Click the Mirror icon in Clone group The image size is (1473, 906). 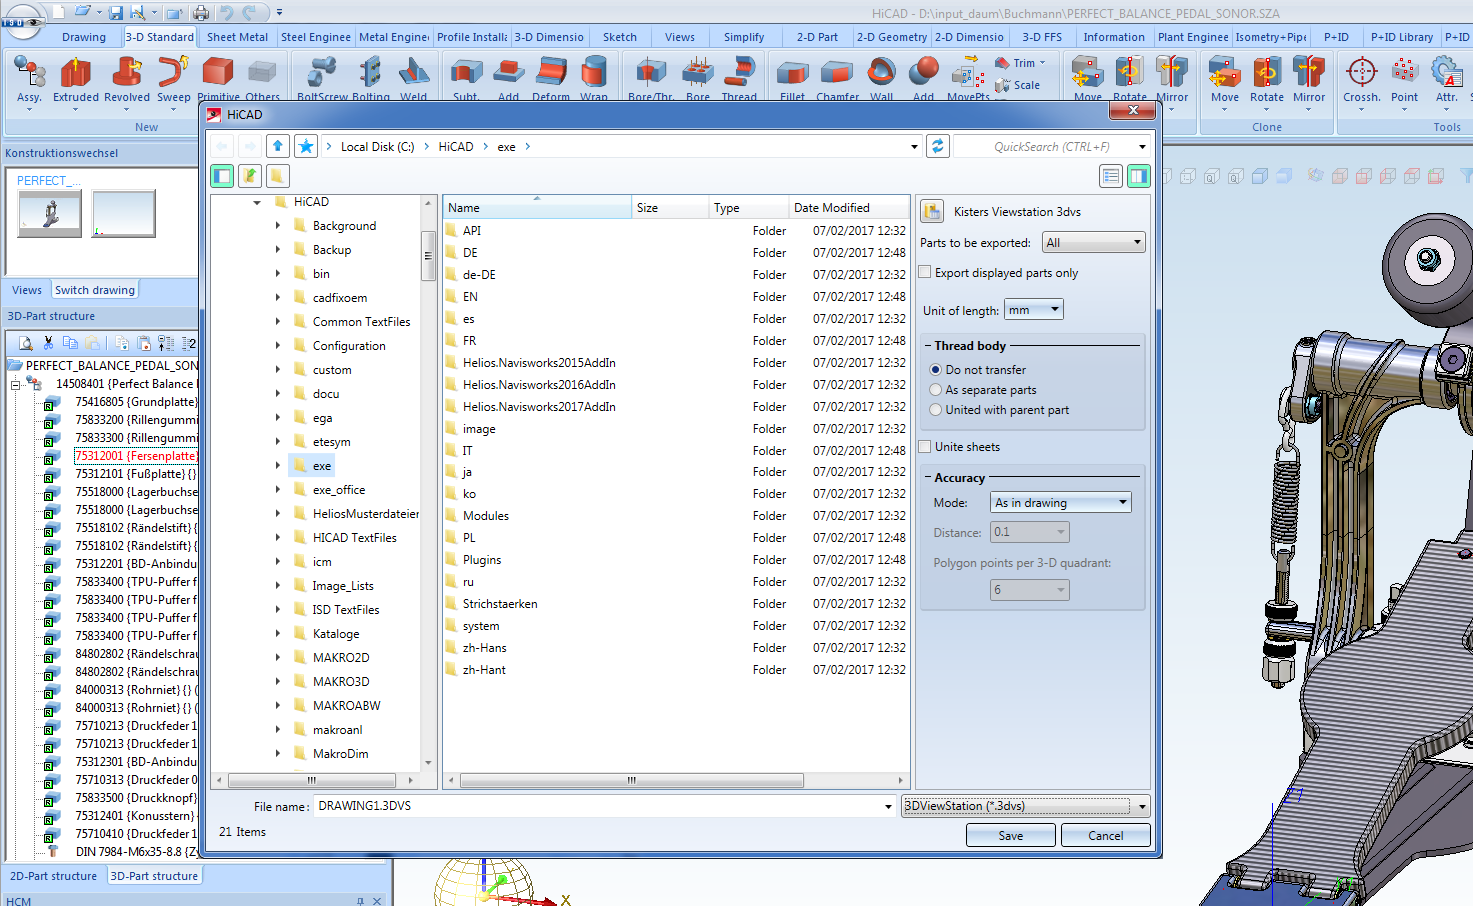(x=1308, y=73)
